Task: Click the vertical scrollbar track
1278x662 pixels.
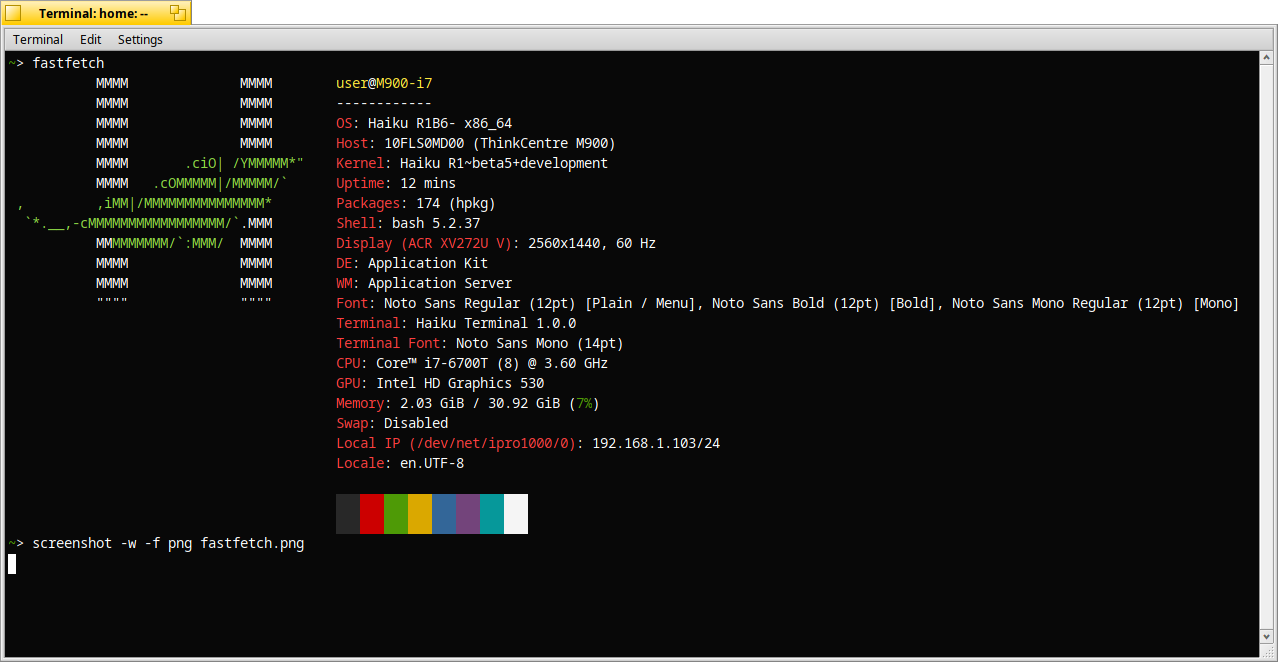Action: tap(1267, 348)
